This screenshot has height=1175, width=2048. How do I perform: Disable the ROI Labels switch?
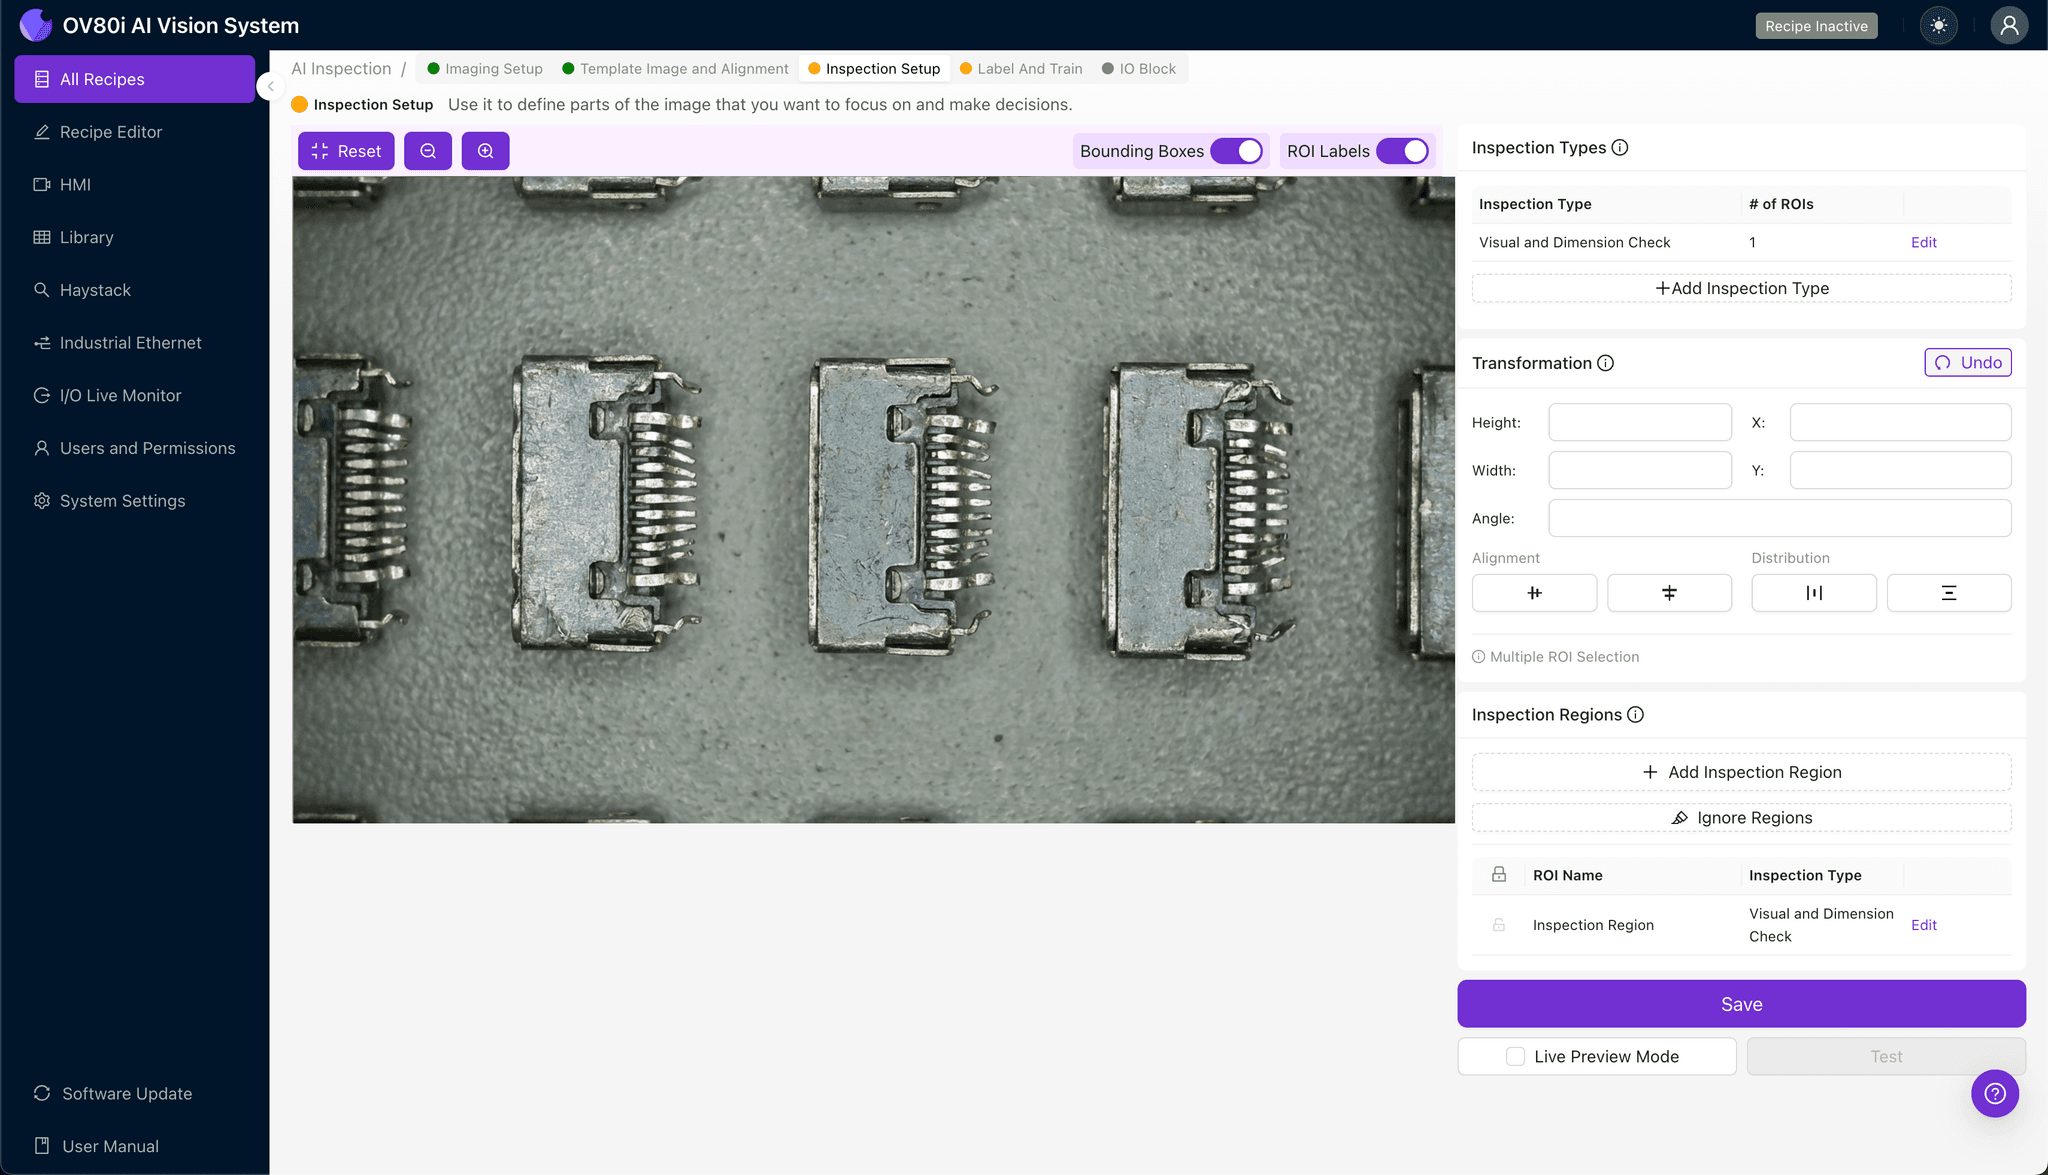(x=1402, y=151)
